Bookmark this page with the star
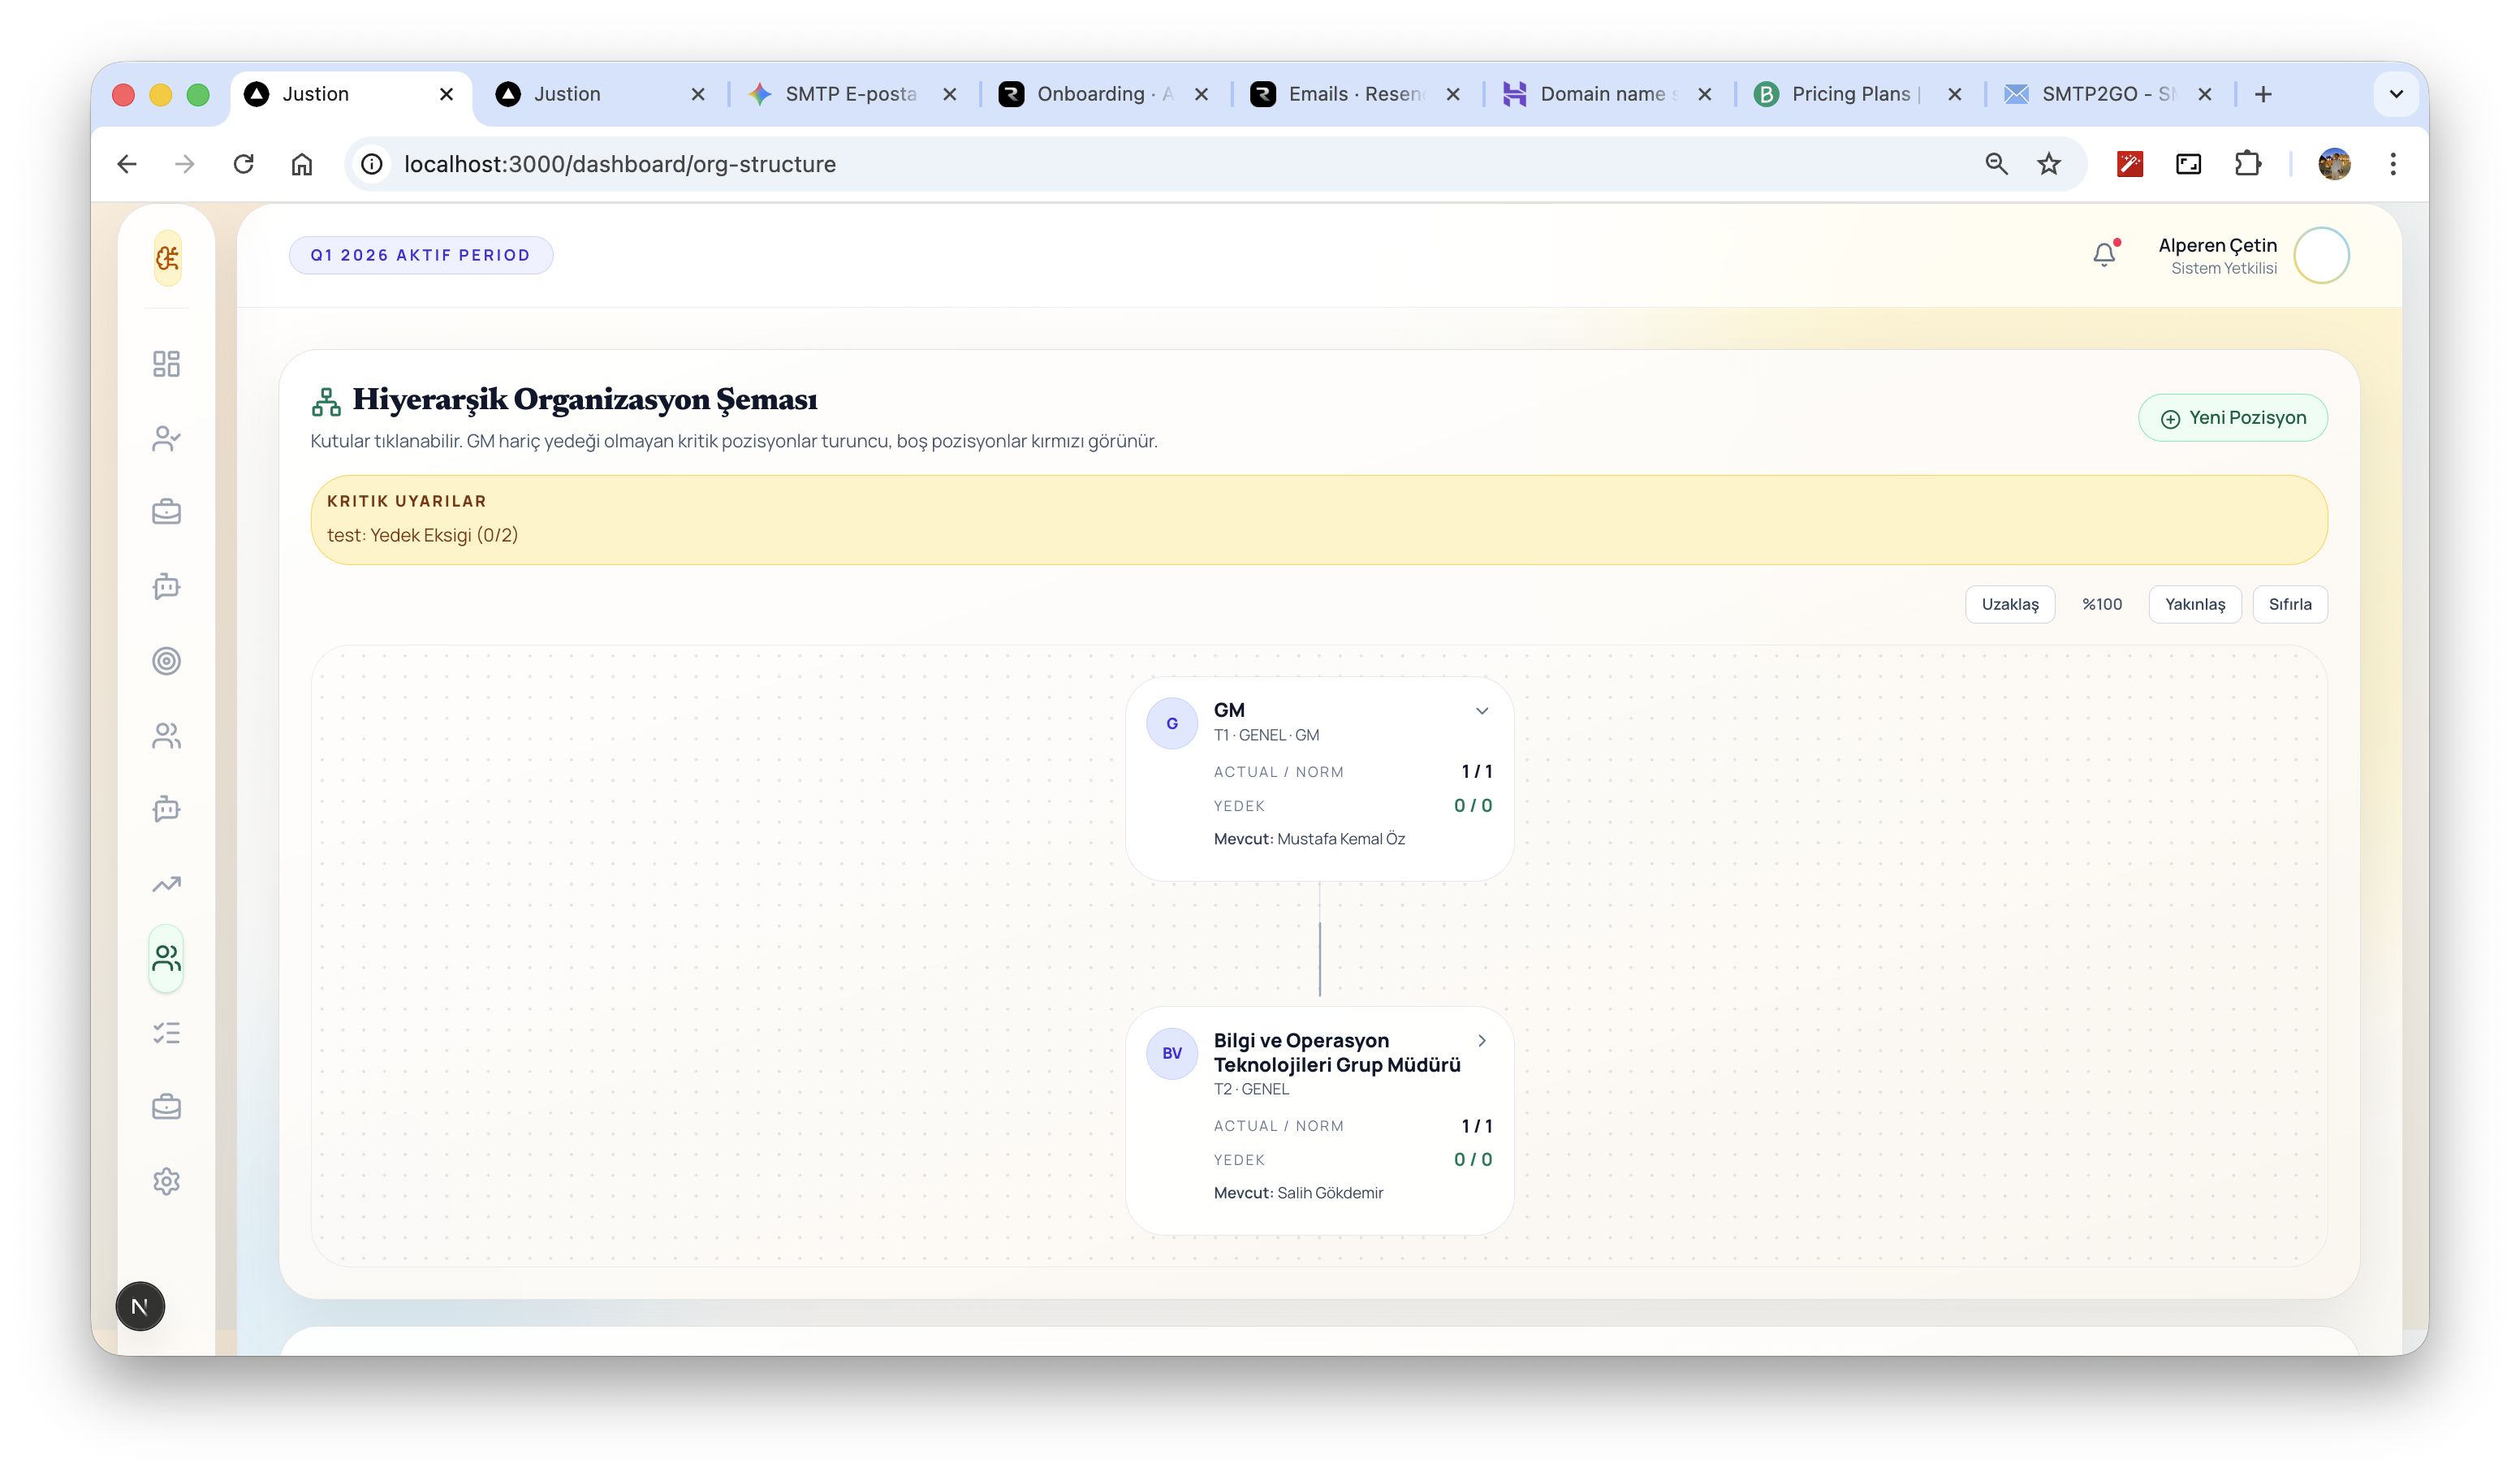2520x1476 pixels. coord(2049,164)
